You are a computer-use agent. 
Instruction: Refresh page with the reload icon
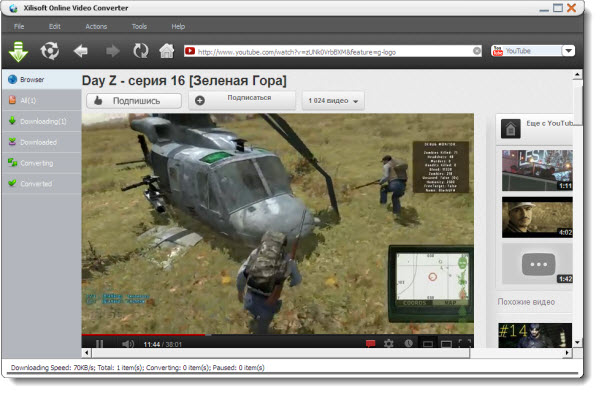coord(141,51)
